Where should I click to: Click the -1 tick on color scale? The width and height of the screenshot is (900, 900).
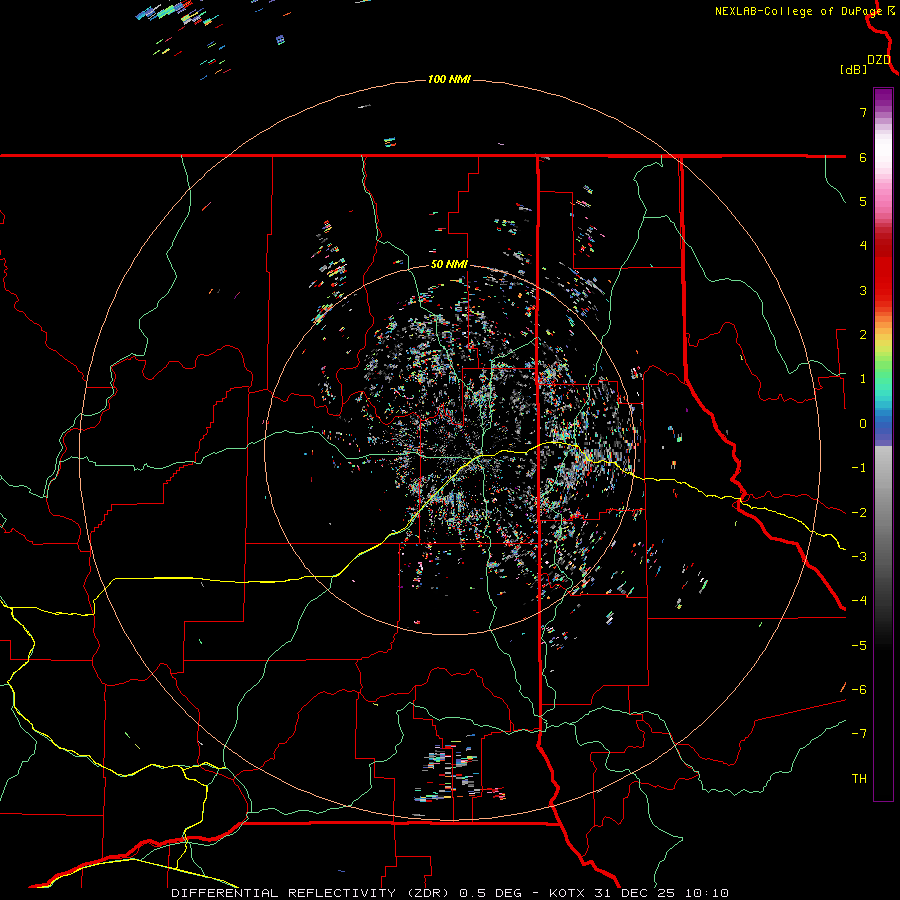(x=859, y=468)
